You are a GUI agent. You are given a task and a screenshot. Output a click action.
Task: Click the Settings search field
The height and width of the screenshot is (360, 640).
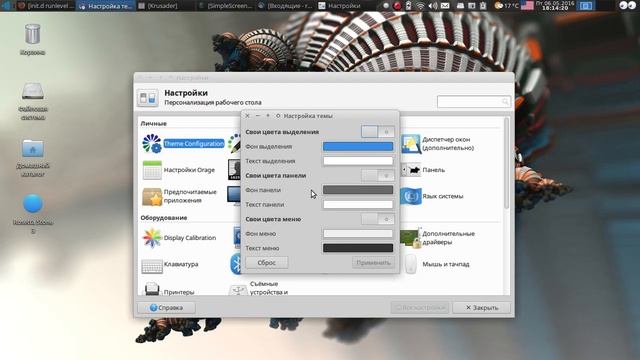[473, 101]
